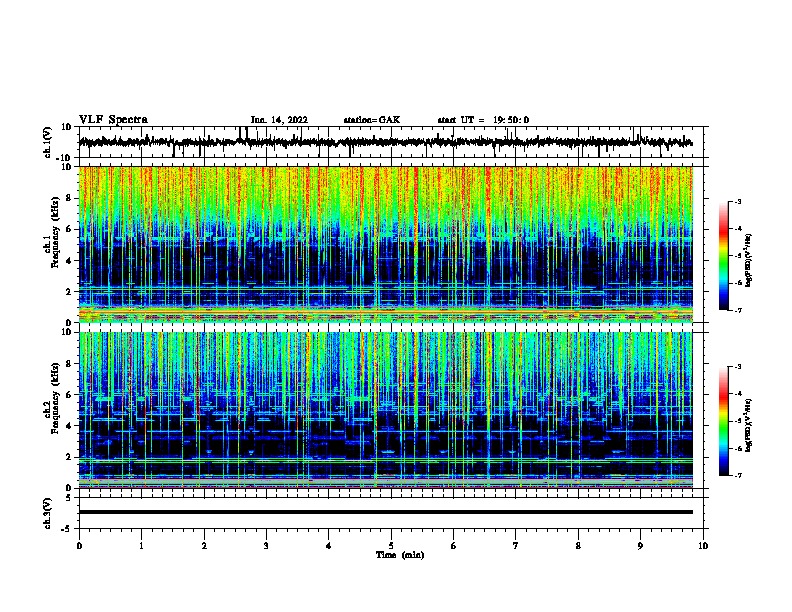The width and height of the screenshot is (792, 612).
Task: Click the ch.1 frequency axis tick 8
Action: [69, 198]
